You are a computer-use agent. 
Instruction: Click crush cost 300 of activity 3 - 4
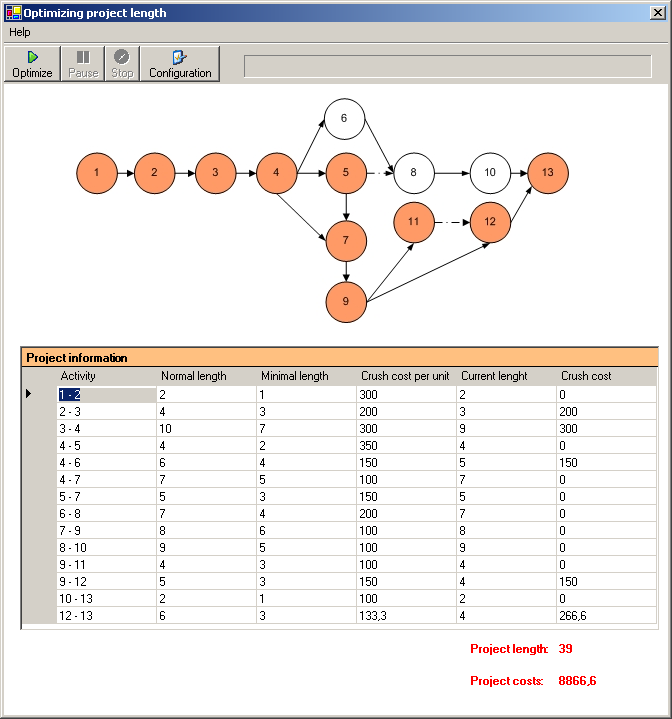[606, 429]
